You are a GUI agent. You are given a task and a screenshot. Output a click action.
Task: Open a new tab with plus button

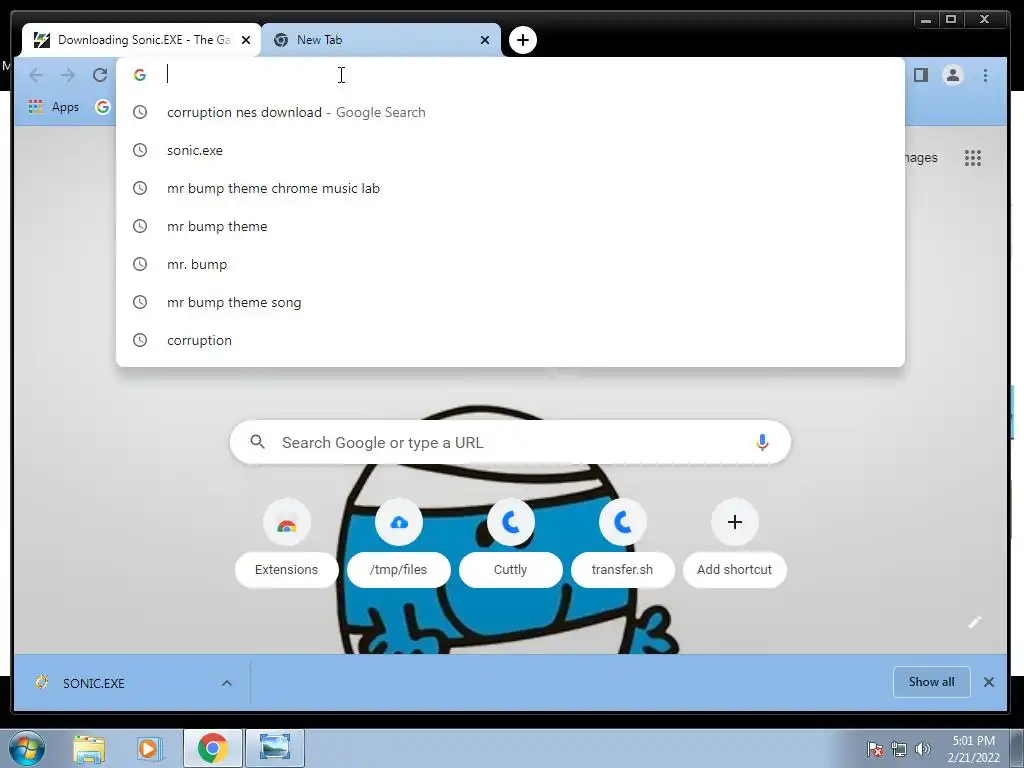tap(522, 40)
